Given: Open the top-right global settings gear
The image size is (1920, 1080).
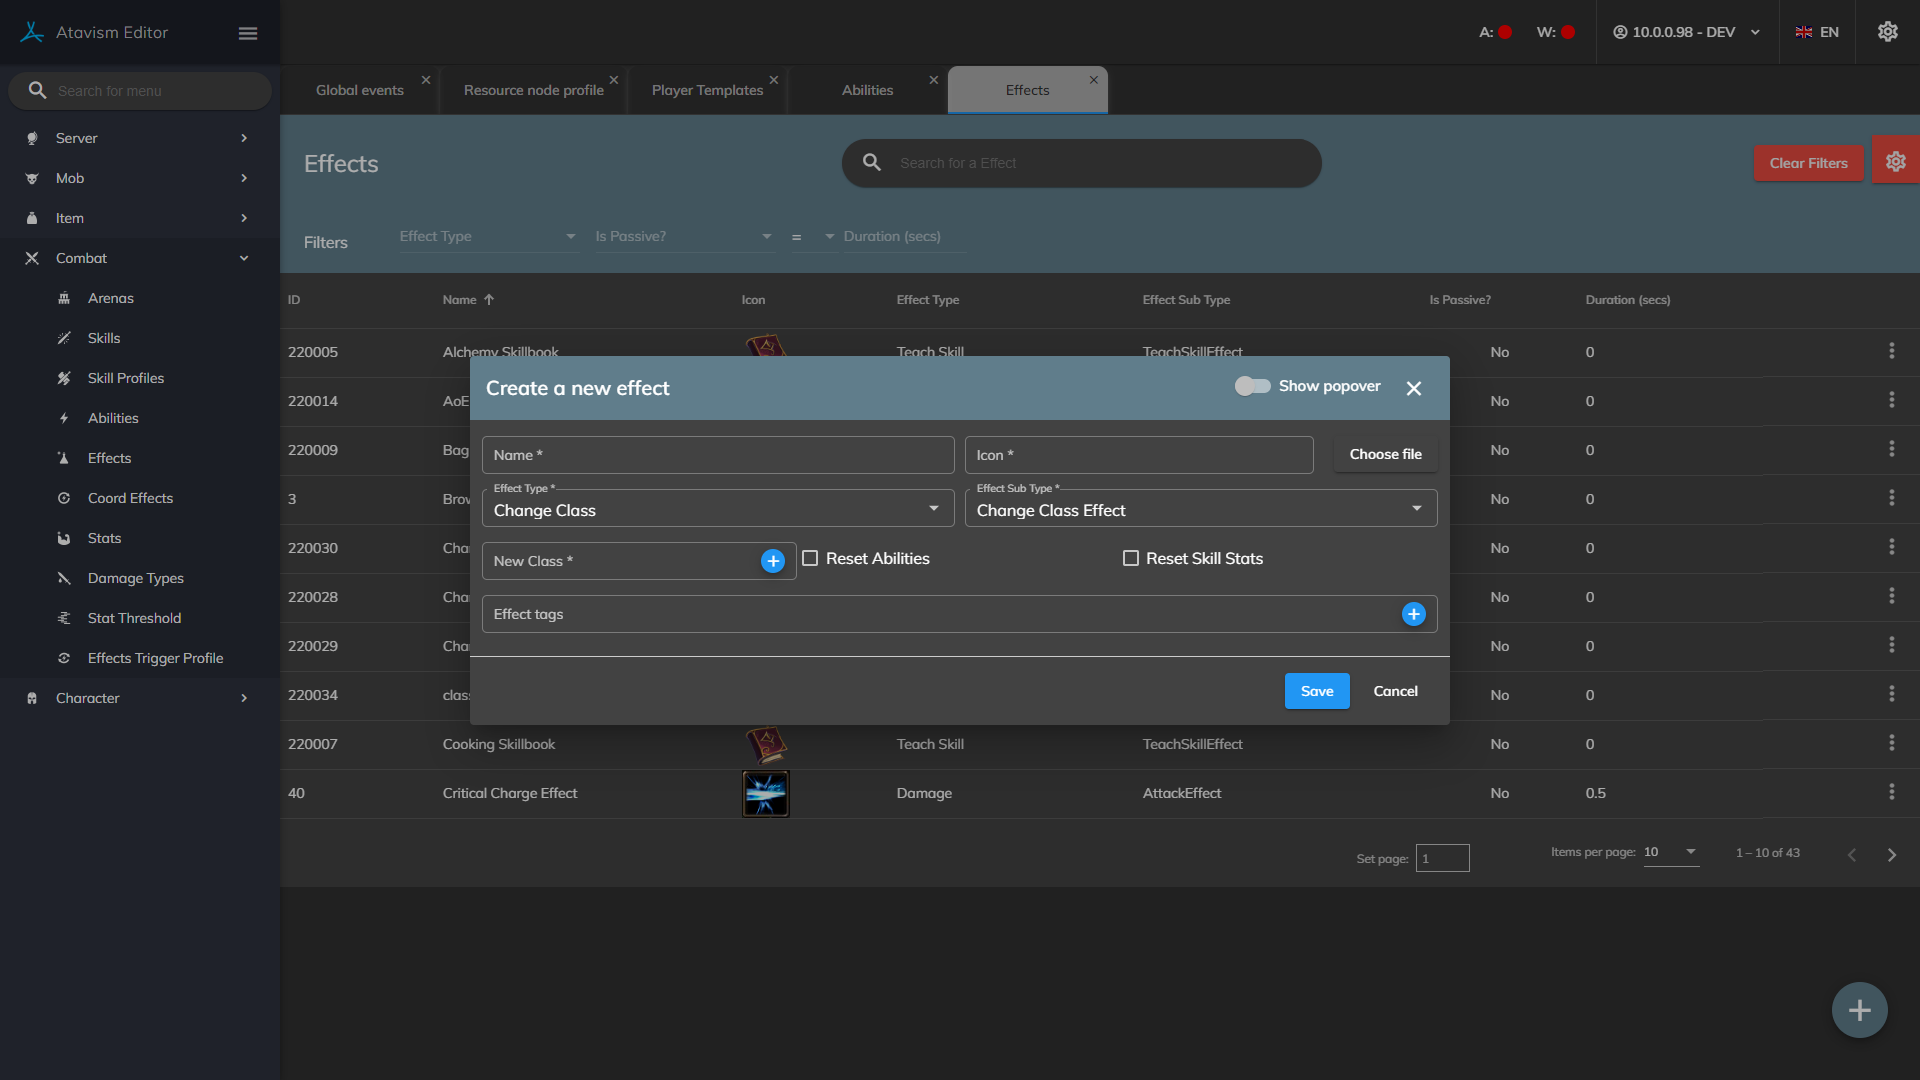Looking at the screenshot, I should 1887,32.
